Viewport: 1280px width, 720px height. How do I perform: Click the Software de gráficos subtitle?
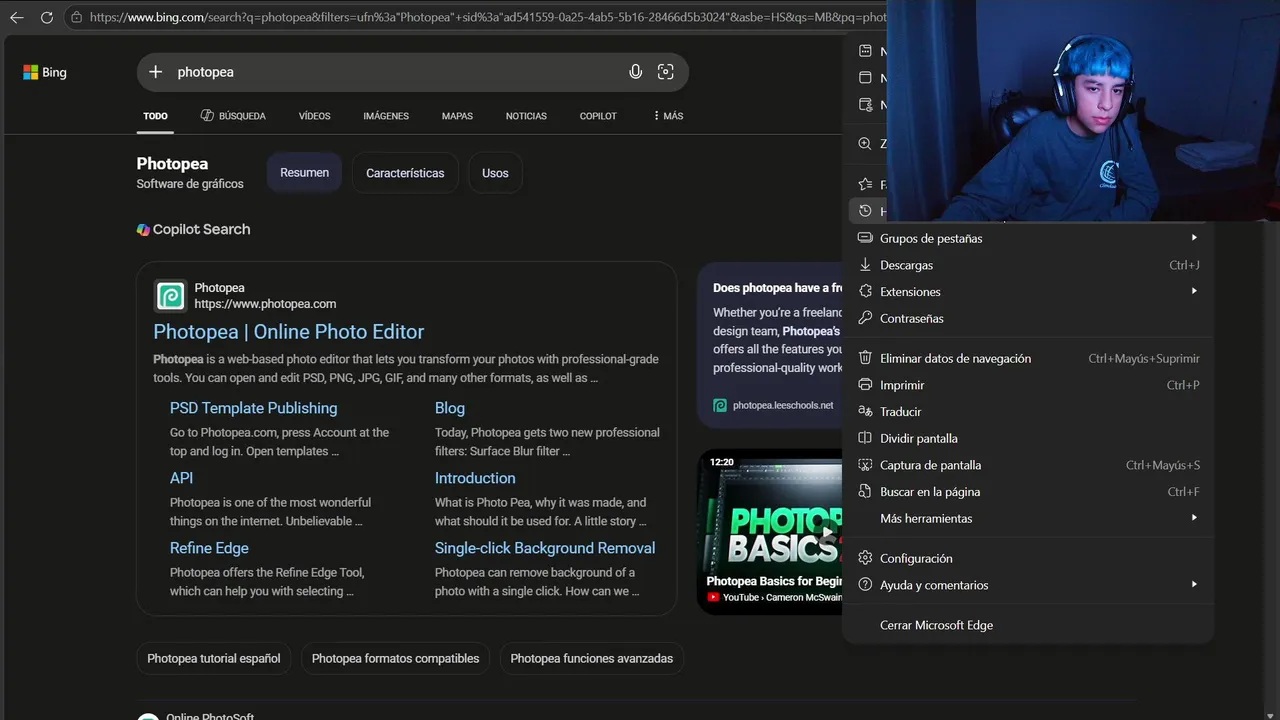(x=190, y=184)
